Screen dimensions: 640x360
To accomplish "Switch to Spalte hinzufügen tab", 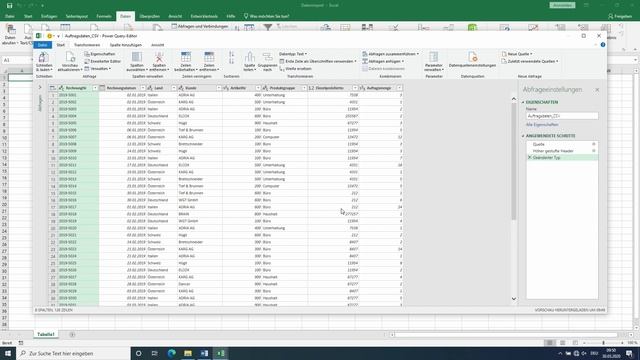I will pyautogui.click(x=126, y=45).
